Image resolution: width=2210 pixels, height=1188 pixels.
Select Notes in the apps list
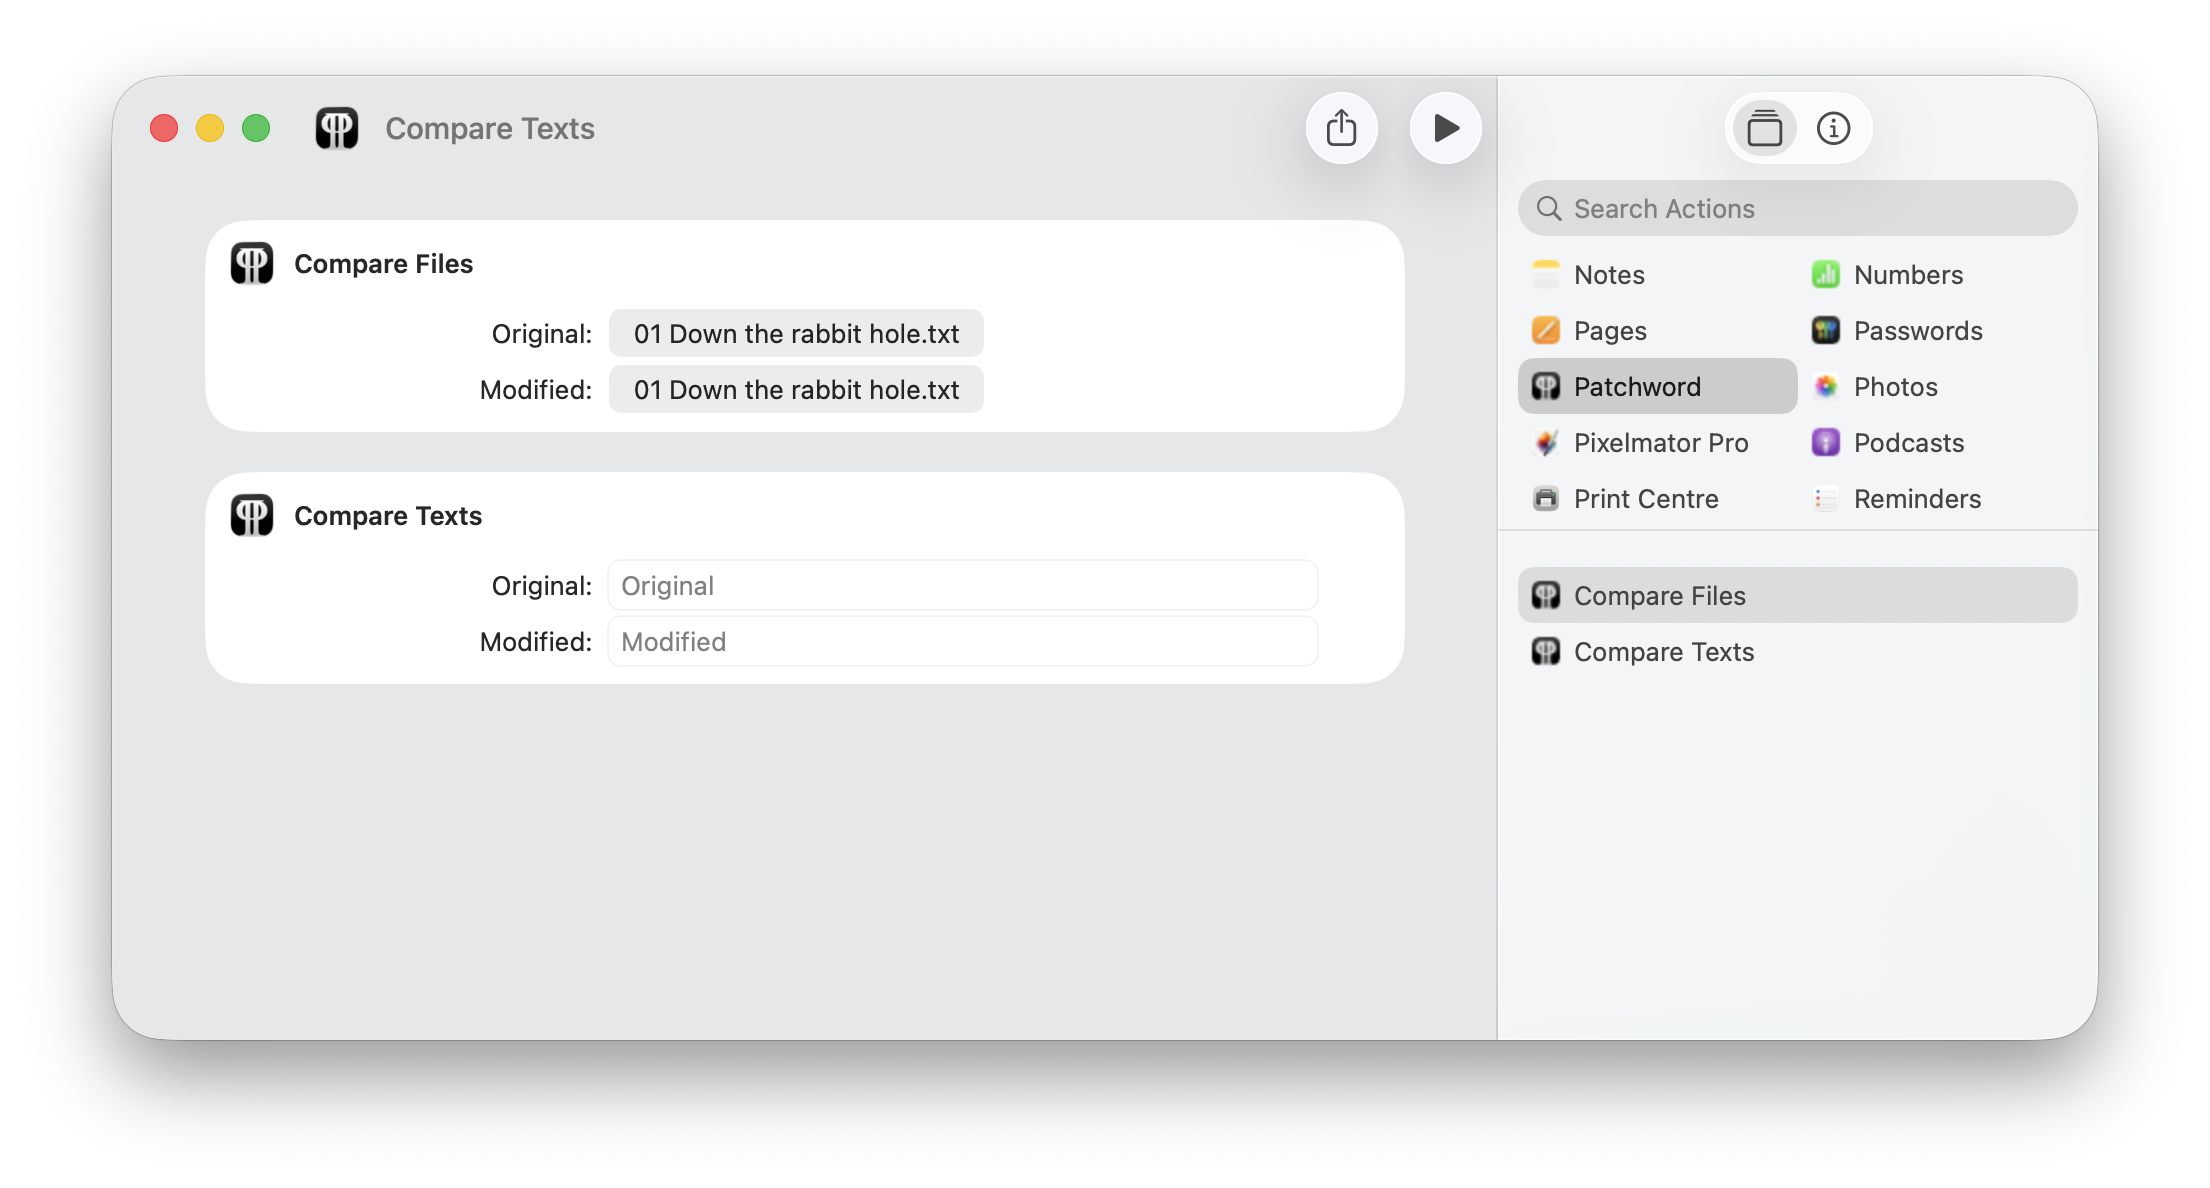click(x=1608, y=275)
